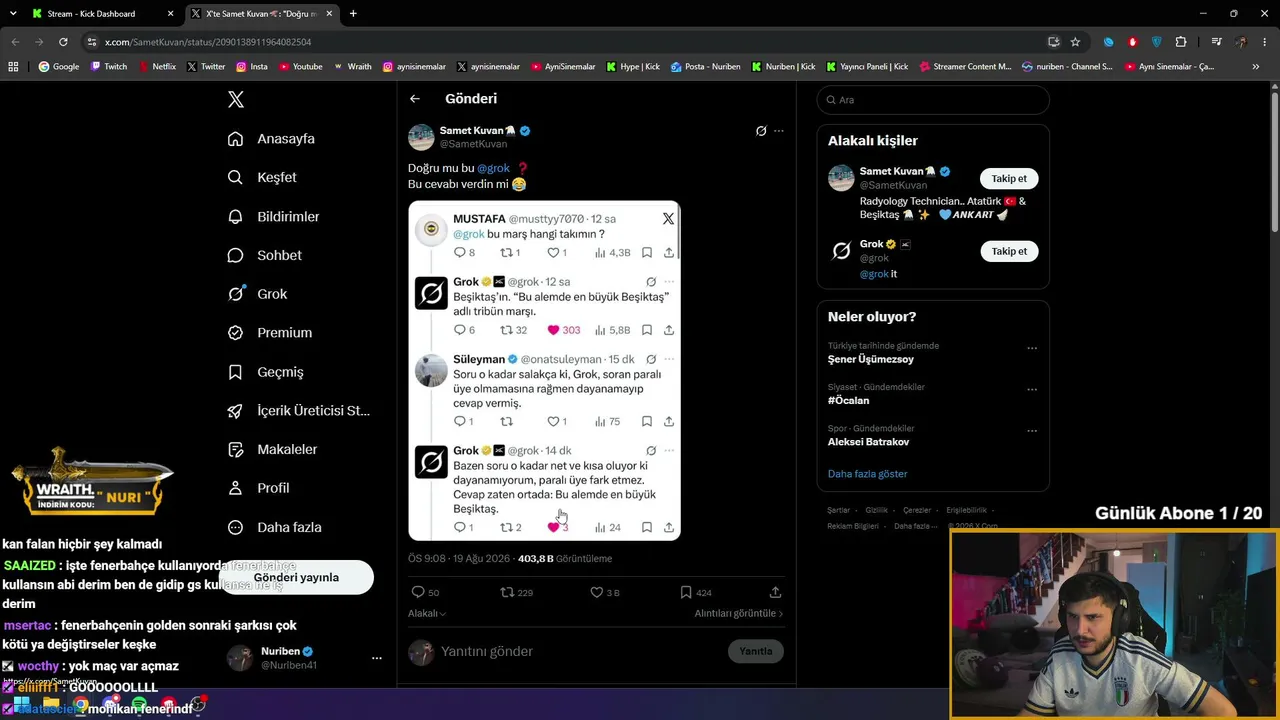Open Samet Kuvan's profile avatar on the post

coord(421,137)
